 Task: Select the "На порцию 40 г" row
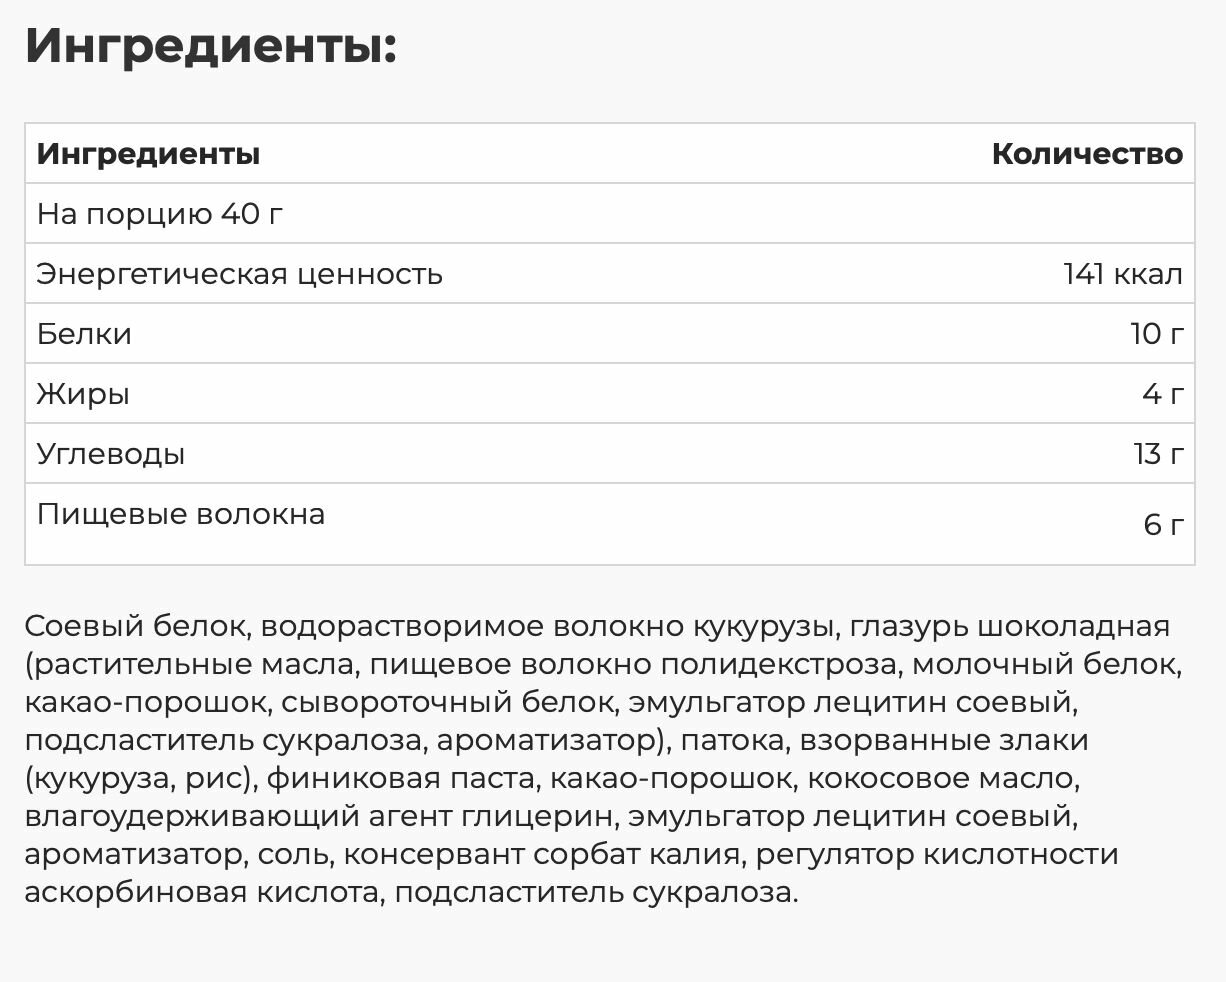point(160,214)
